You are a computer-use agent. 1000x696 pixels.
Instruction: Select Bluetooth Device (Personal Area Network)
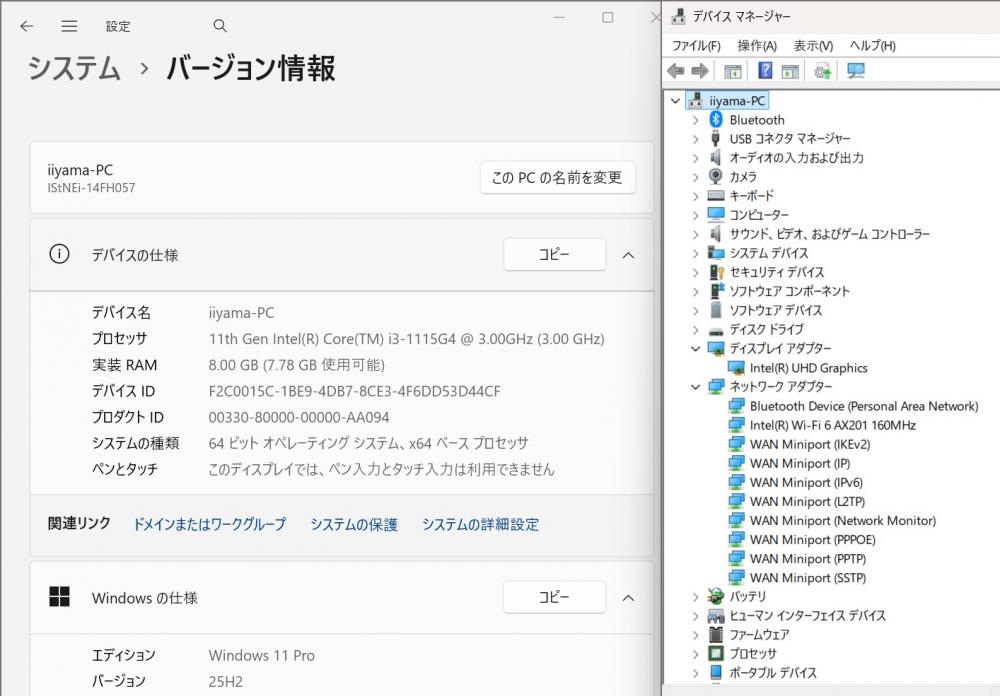[863, 406]
